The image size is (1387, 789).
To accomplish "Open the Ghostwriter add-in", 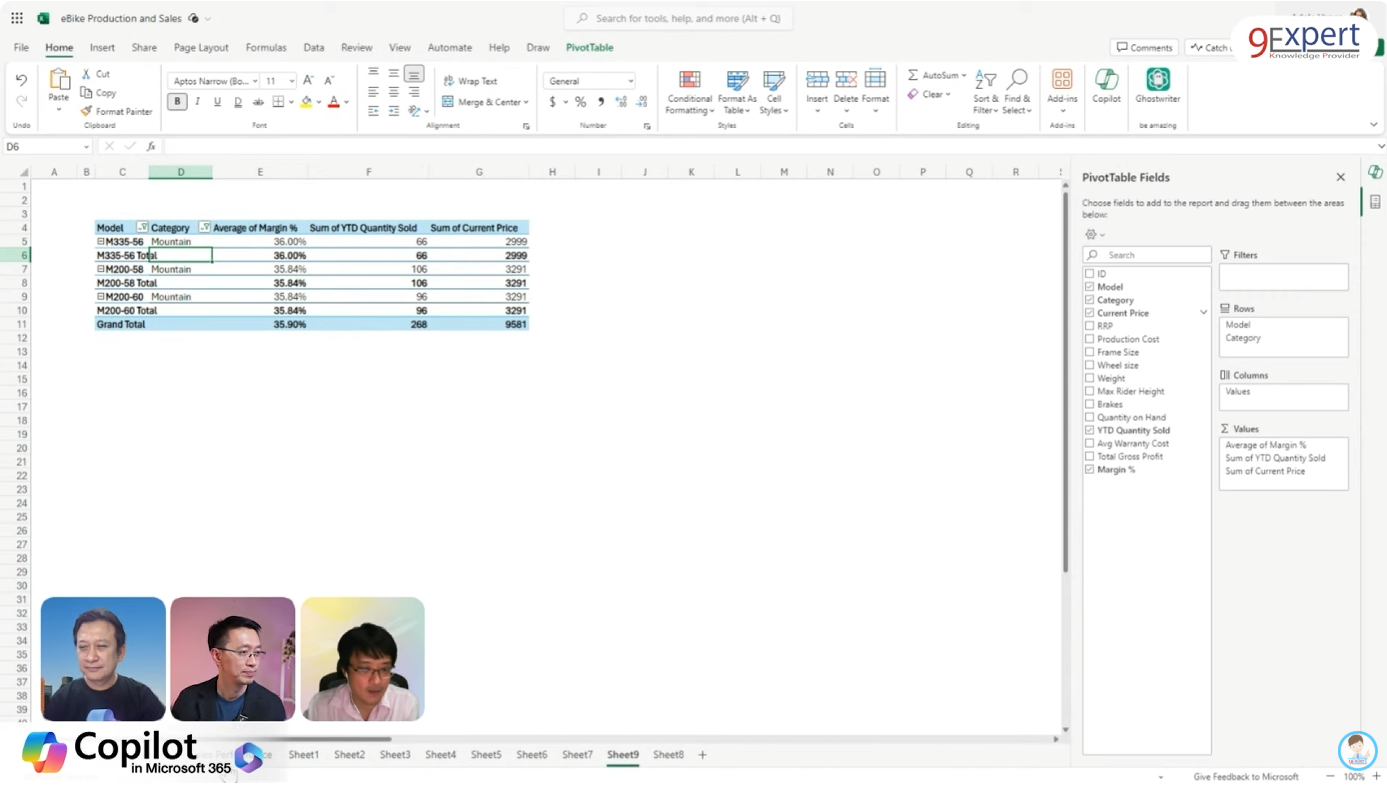I will point(1157,82).
